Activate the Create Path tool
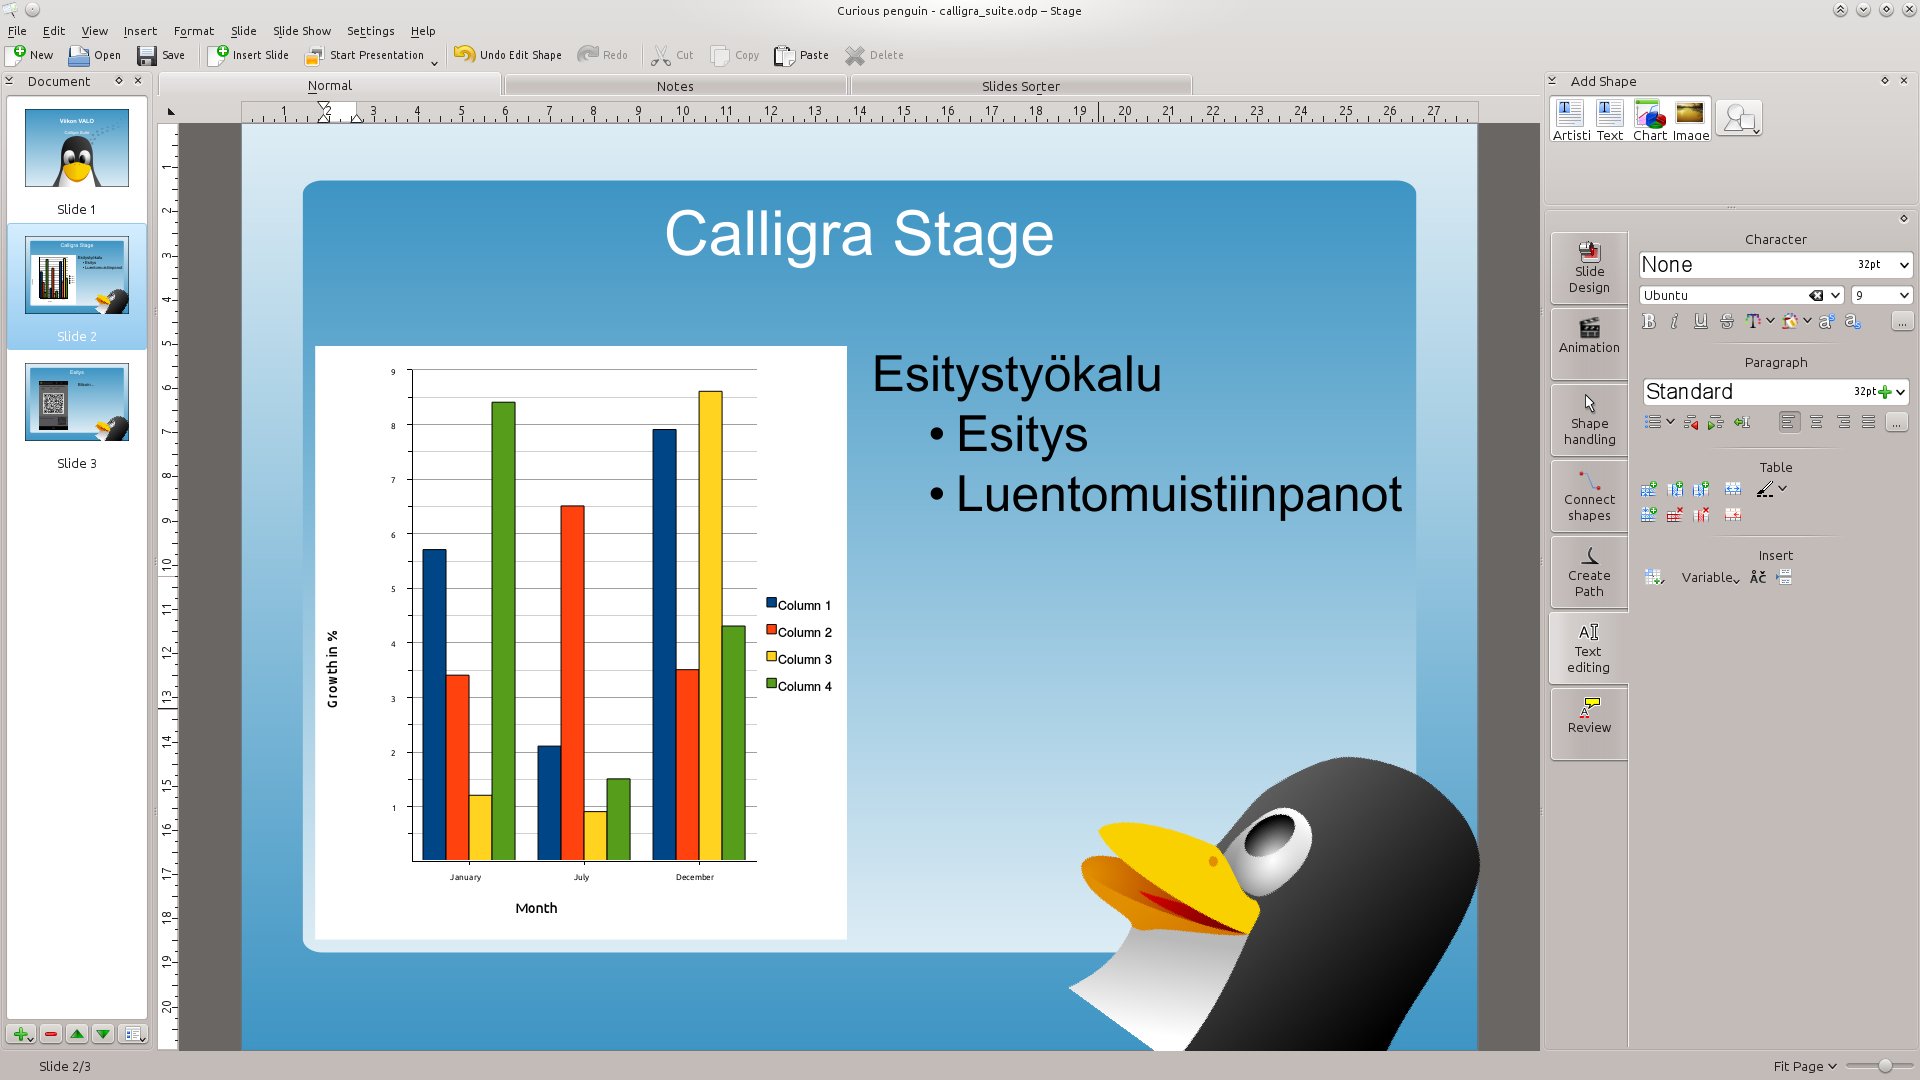Viewport: 1920px width, 1080px height. point(1589,572)
